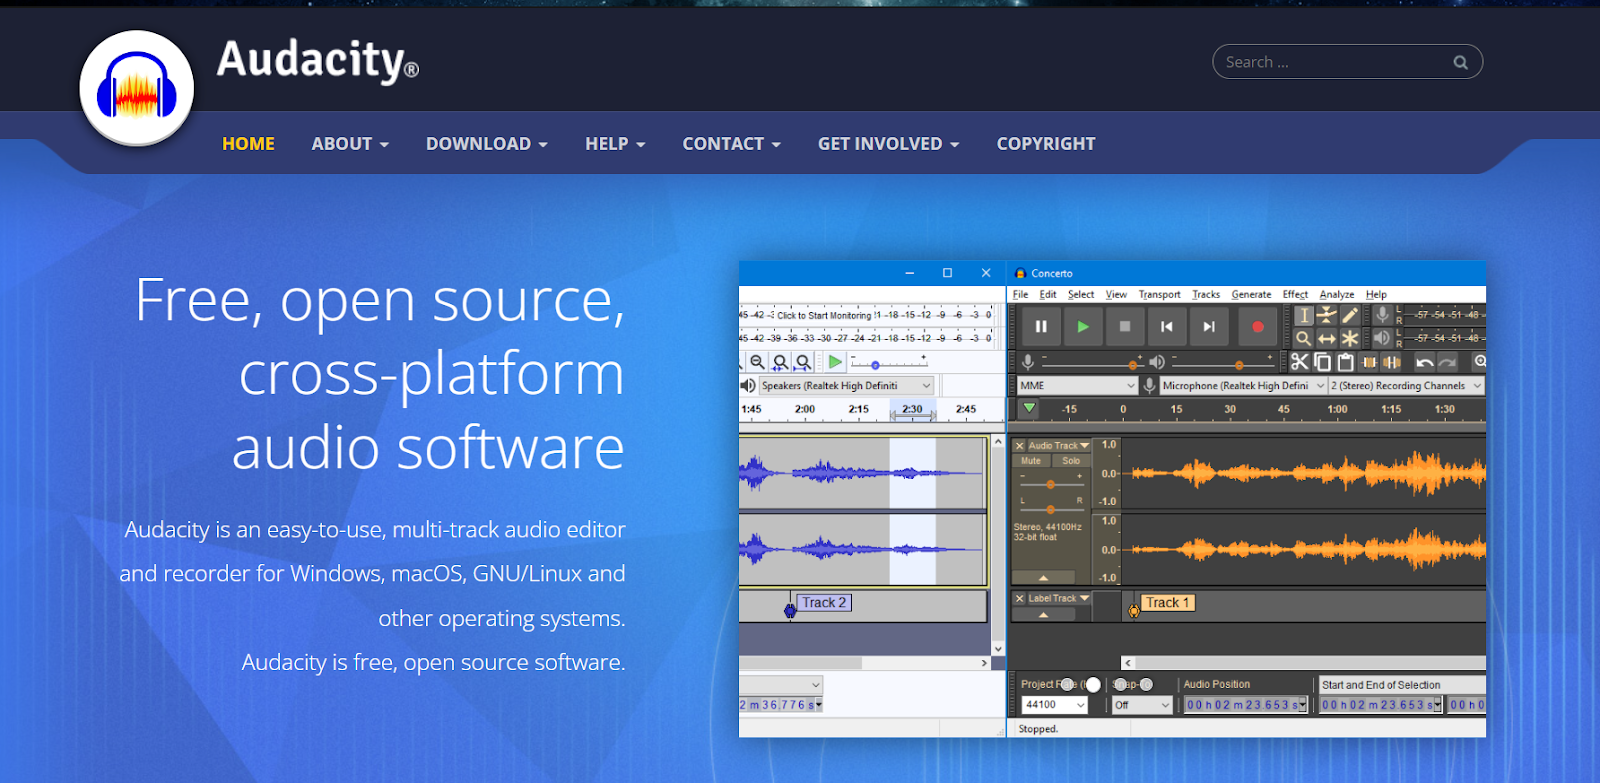Close the Audio Track with its X

click(1019, 446)
